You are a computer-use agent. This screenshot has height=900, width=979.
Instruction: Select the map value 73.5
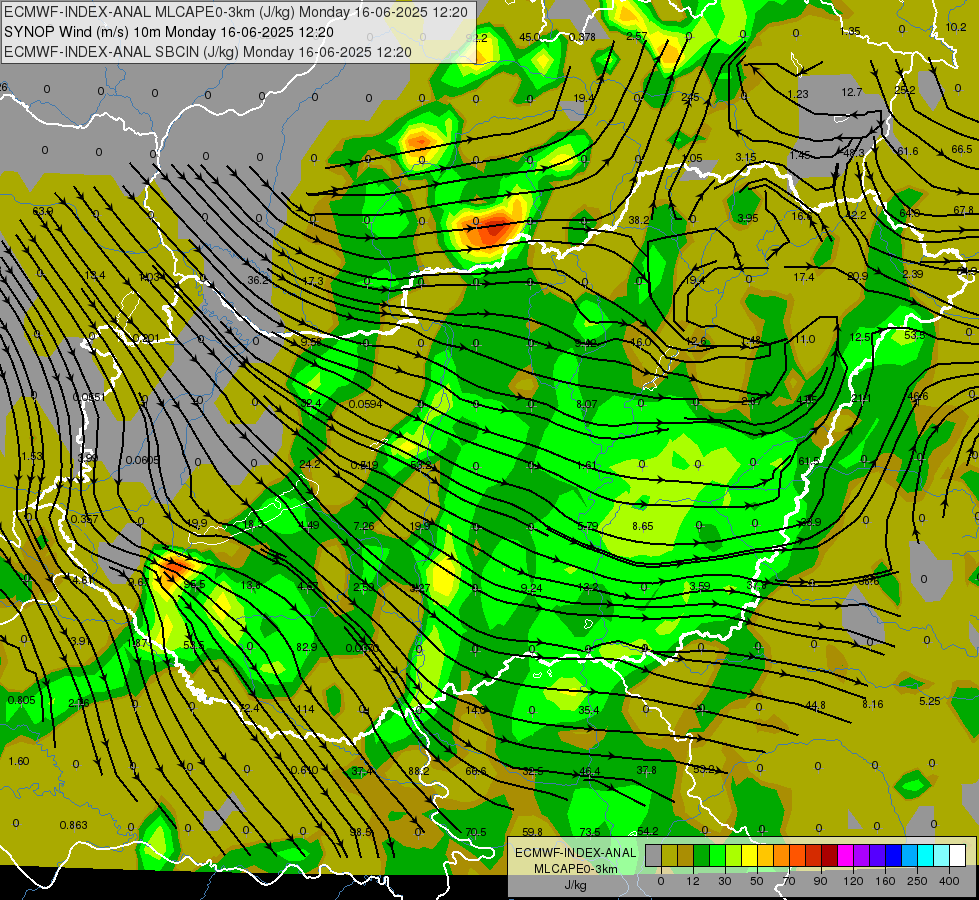[x=590, y=831]
